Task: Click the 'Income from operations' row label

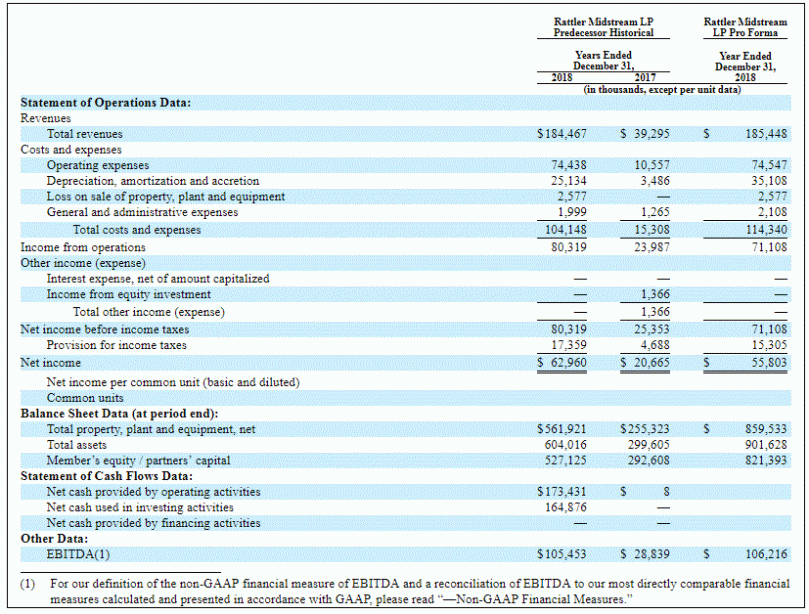Action: coord(83,247)
